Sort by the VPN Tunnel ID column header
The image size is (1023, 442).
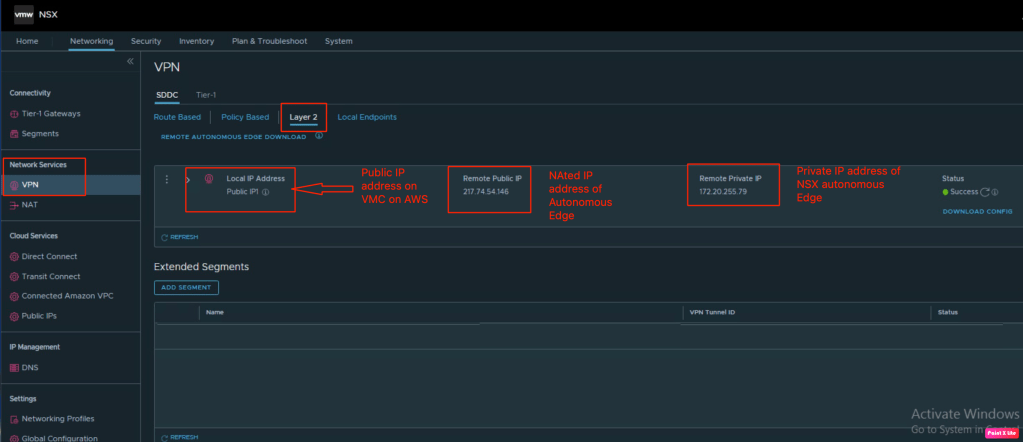click(x=712, y=312)
